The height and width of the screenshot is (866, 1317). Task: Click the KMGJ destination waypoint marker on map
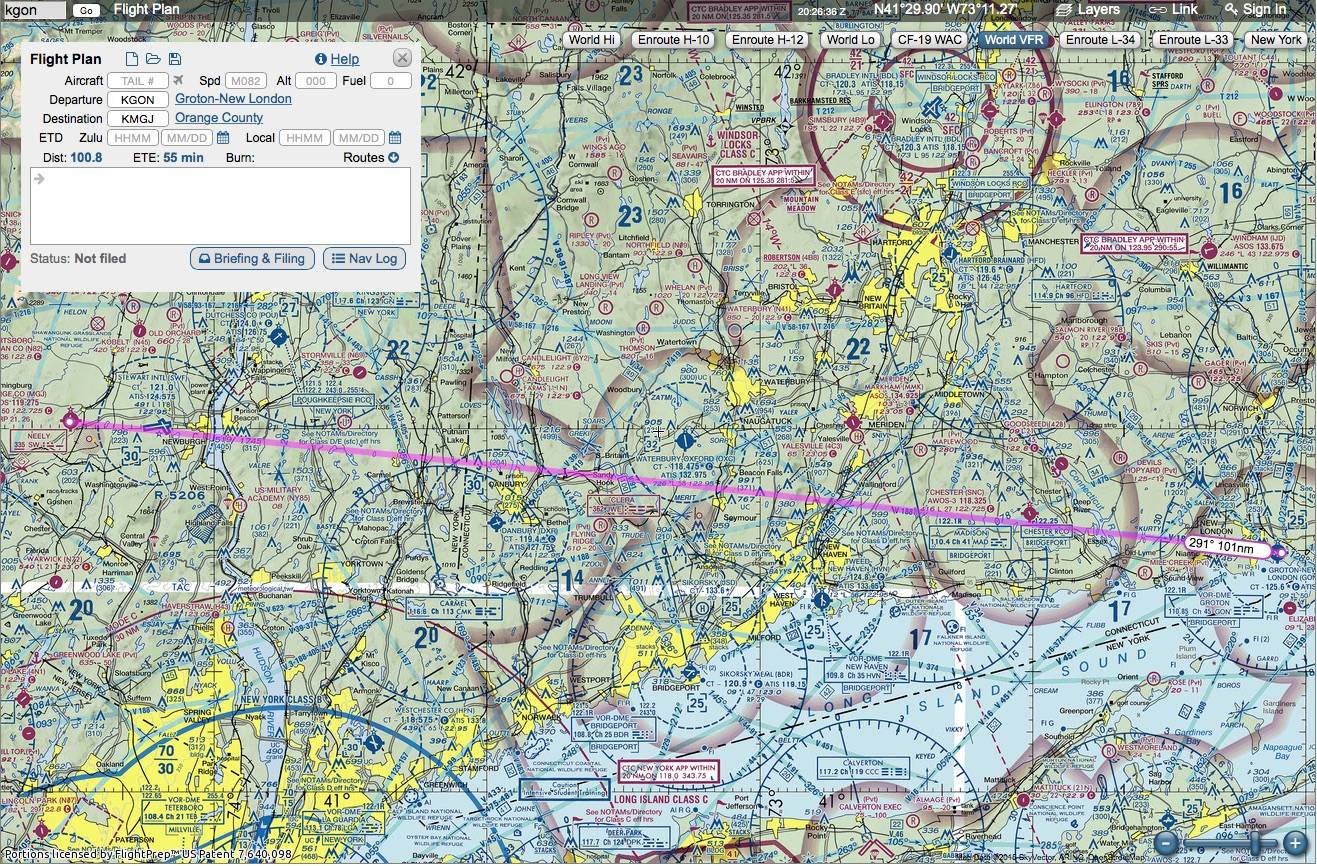[70, 422]
